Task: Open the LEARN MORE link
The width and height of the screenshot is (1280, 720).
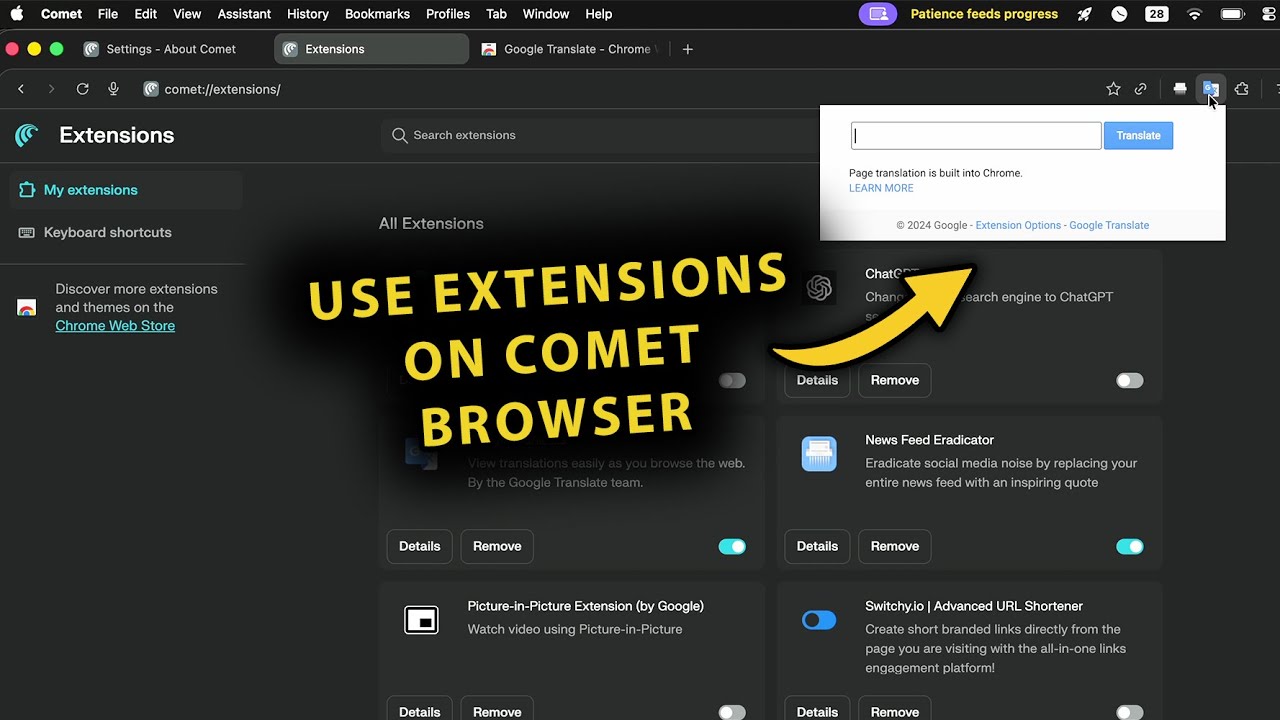Action: [881, 188]
